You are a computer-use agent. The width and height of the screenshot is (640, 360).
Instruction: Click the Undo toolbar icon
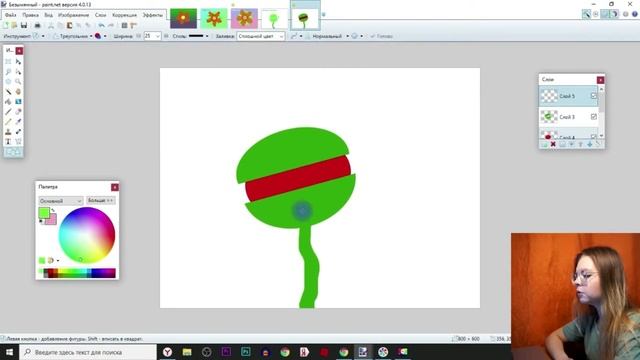(101, 25)
